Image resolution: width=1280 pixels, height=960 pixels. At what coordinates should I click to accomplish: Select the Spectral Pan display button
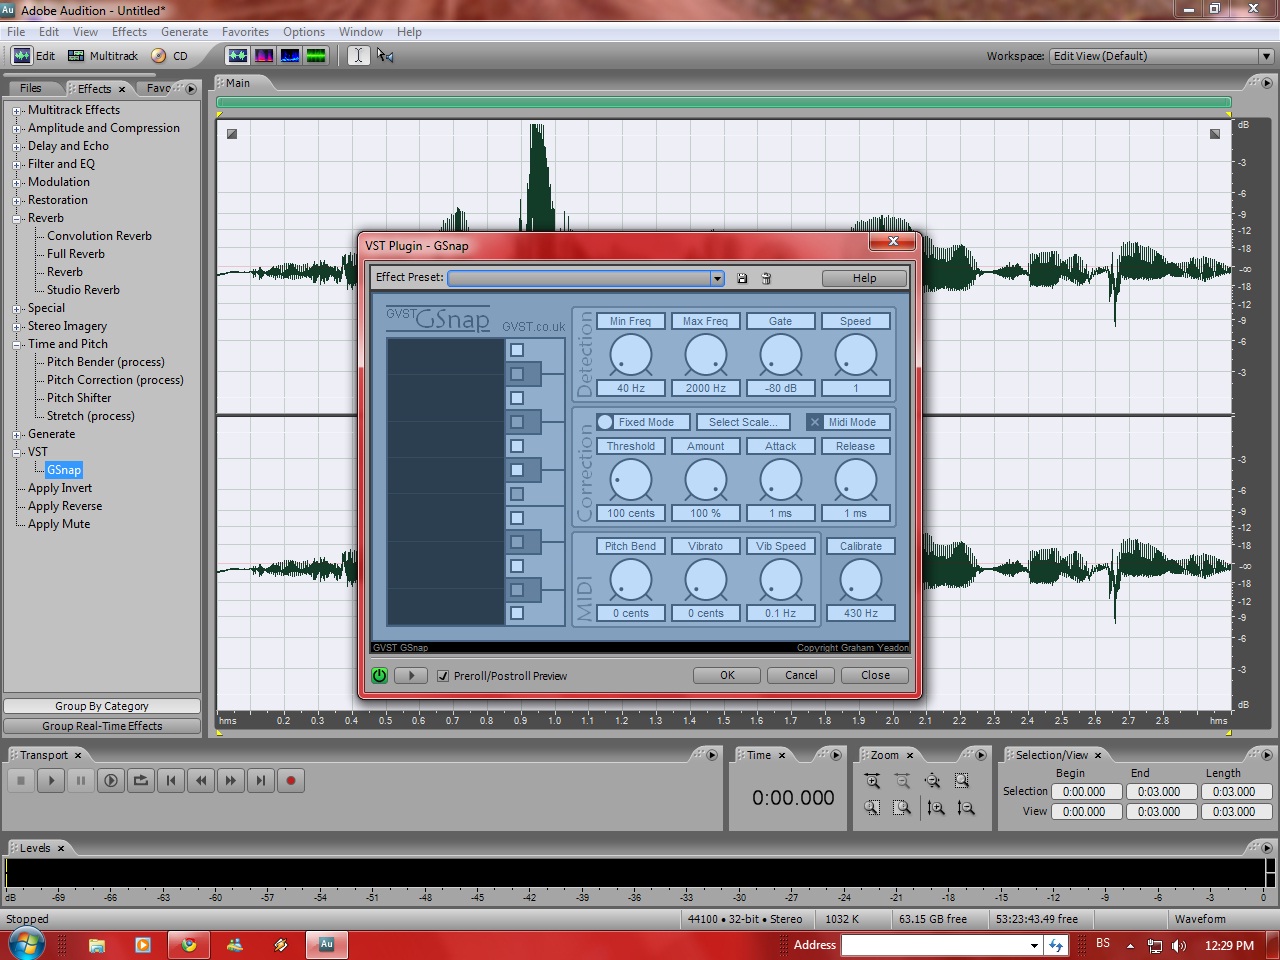(290, 56)
